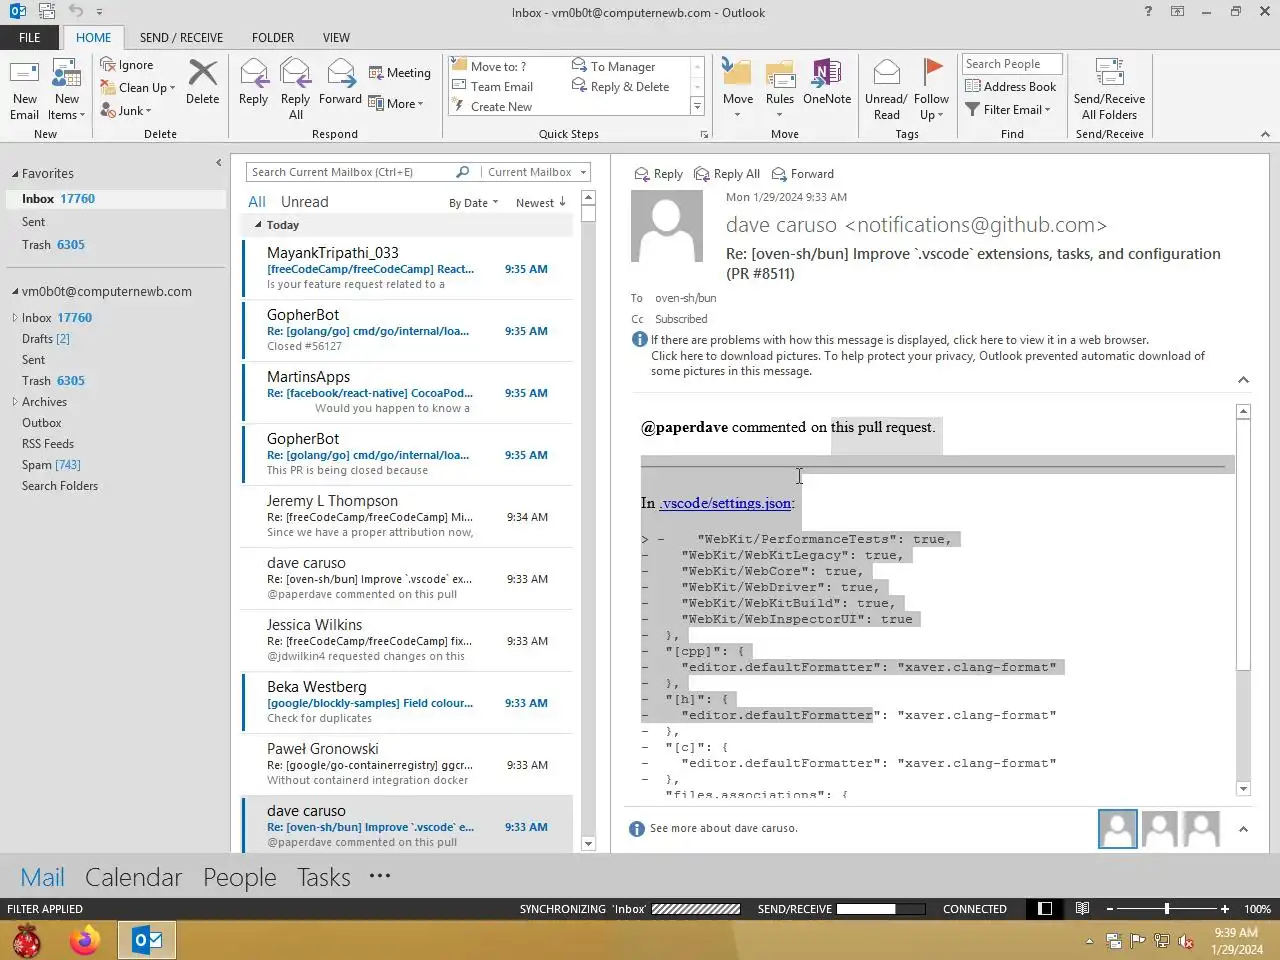Click See more about dave caruso

[x=724, y=829]
